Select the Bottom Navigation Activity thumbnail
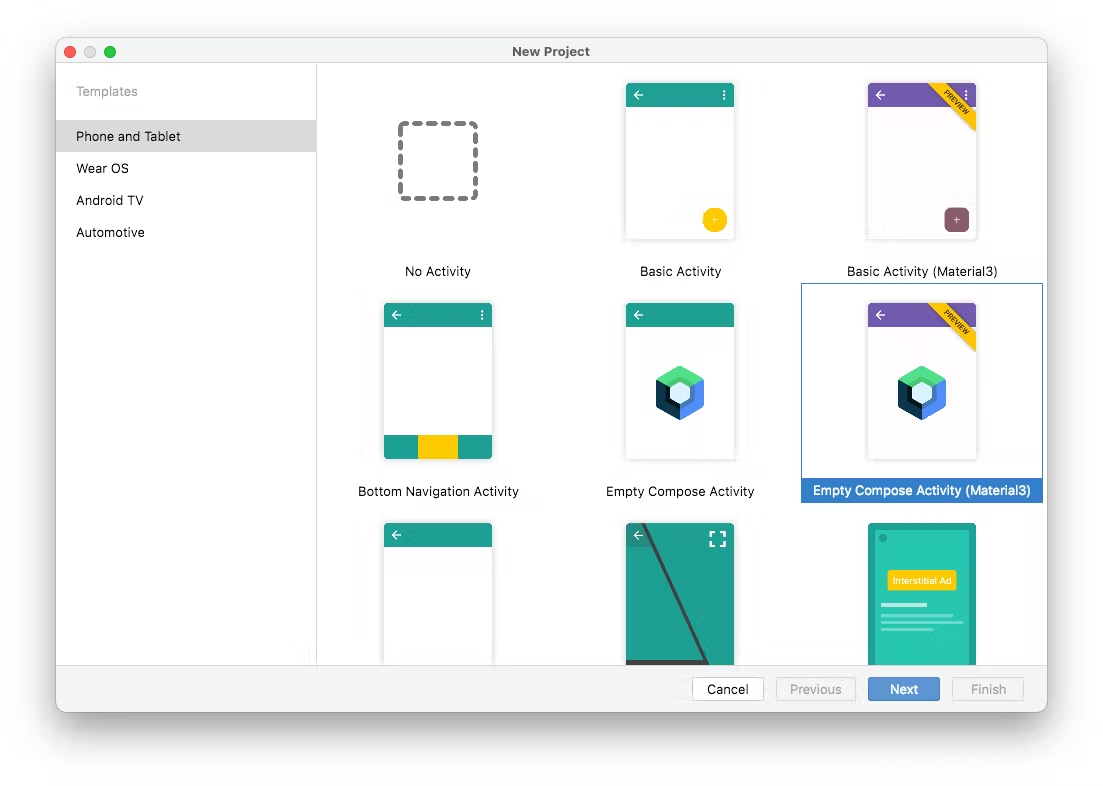This screenshot has width=1103, height=786. tap(438, 381)
